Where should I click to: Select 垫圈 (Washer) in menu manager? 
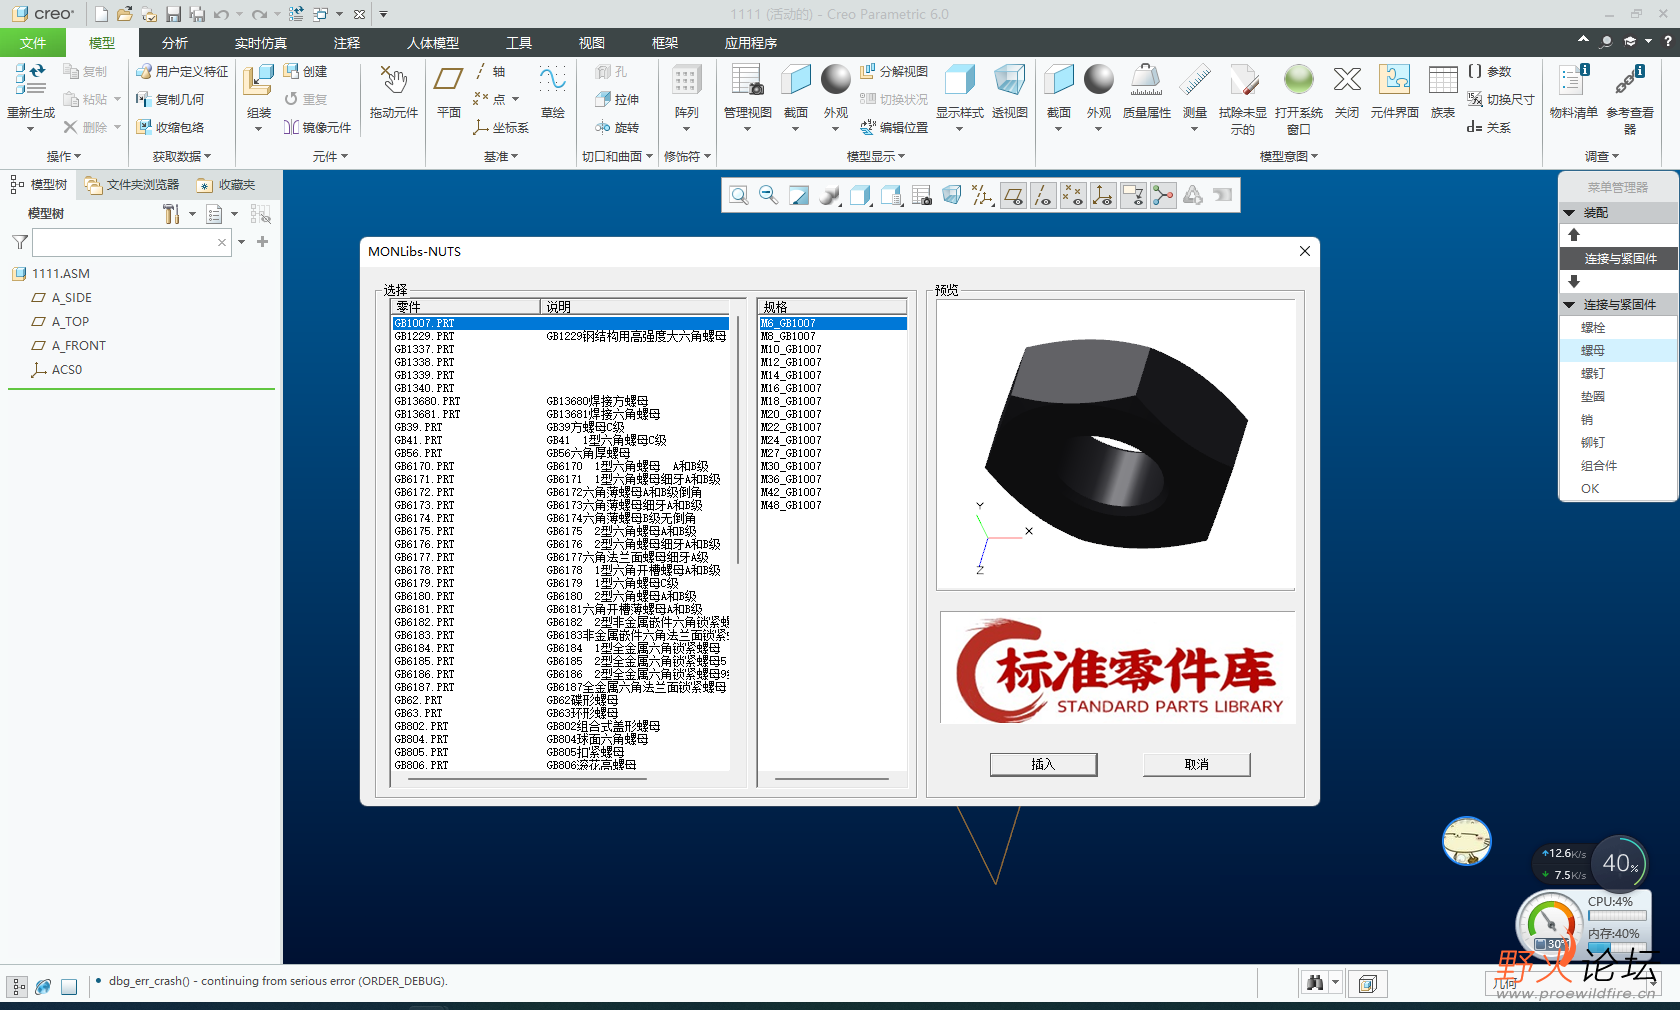pos(1593,397)
